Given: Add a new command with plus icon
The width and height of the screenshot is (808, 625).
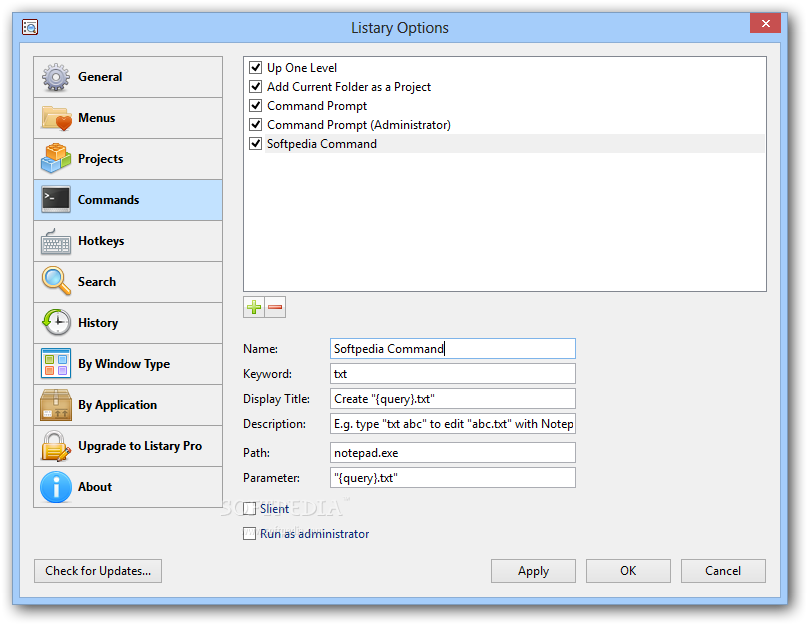Looking at the screenshot, I should point(254,308).
